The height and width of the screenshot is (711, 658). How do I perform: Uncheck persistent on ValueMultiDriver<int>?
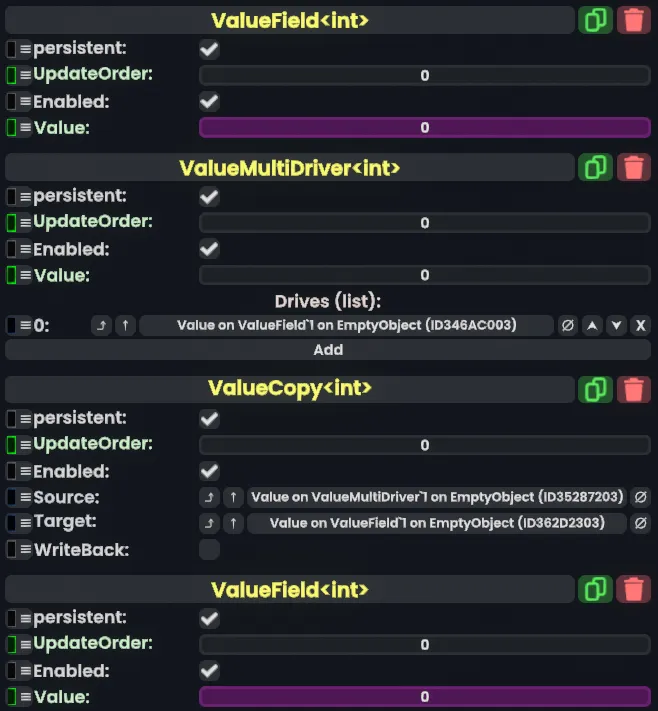209,196
